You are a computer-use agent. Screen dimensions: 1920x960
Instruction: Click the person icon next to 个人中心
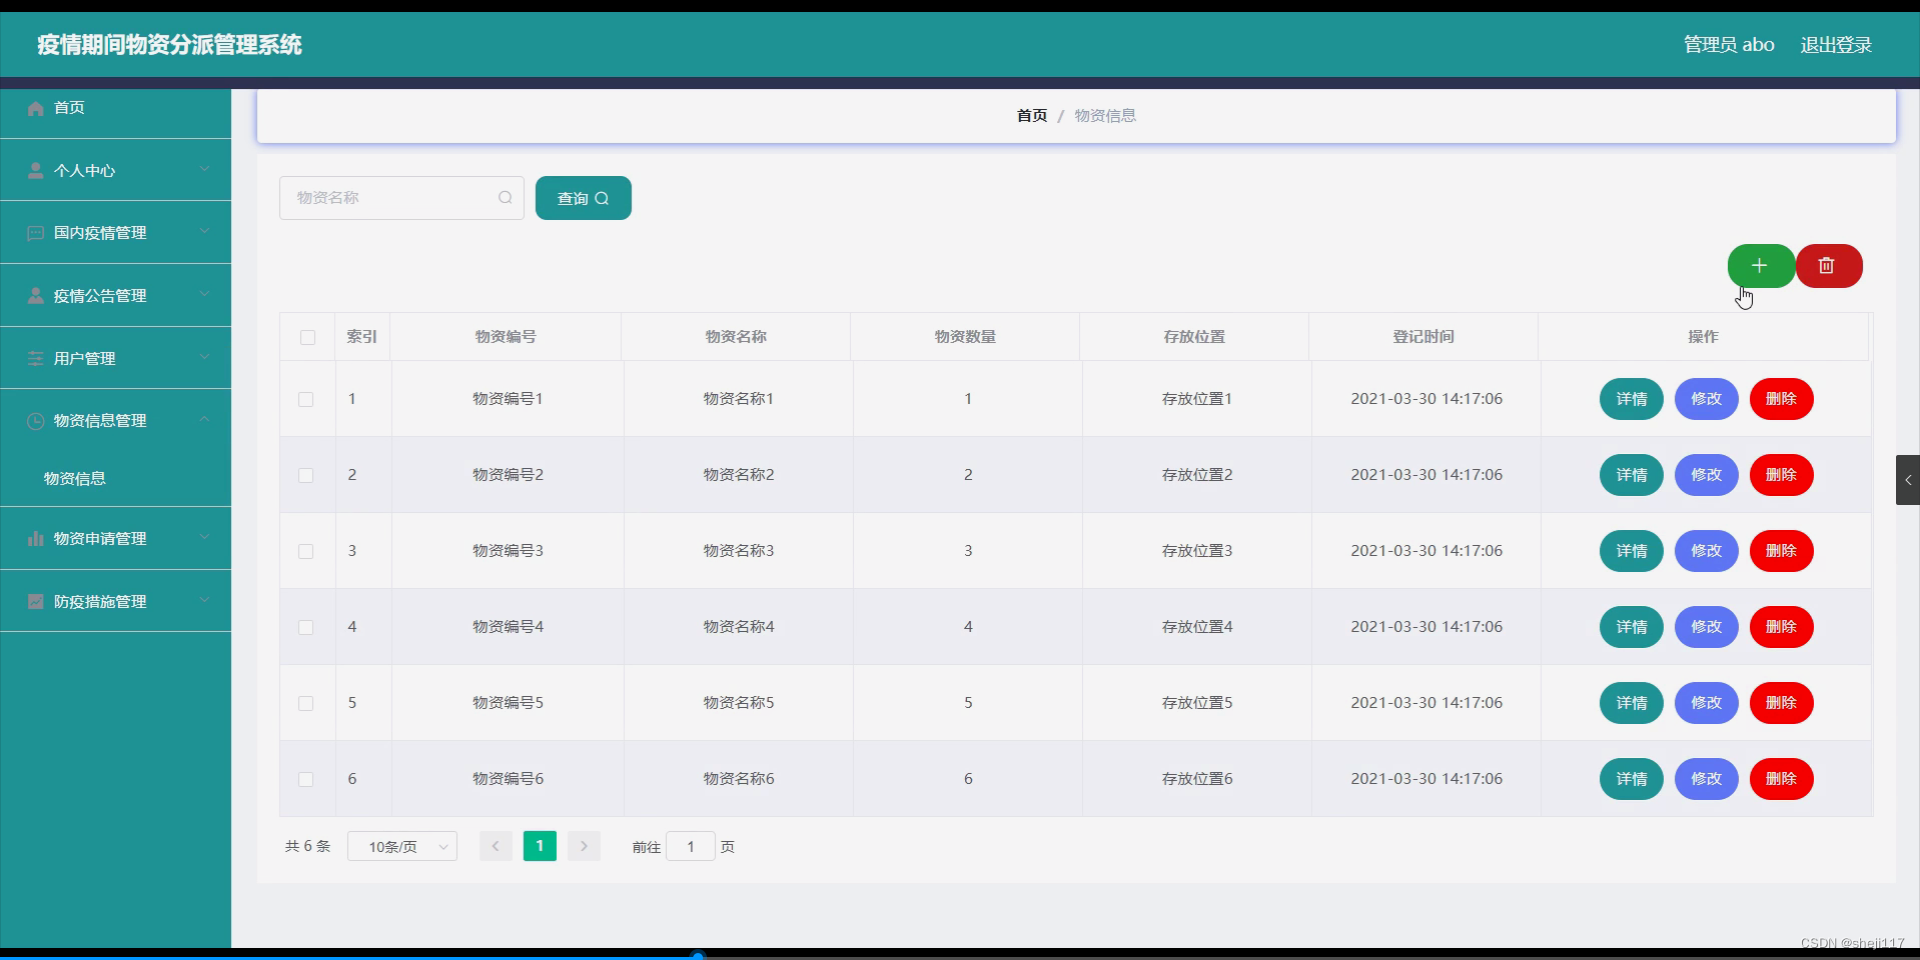pyautogui.click(x=36, y=171)
